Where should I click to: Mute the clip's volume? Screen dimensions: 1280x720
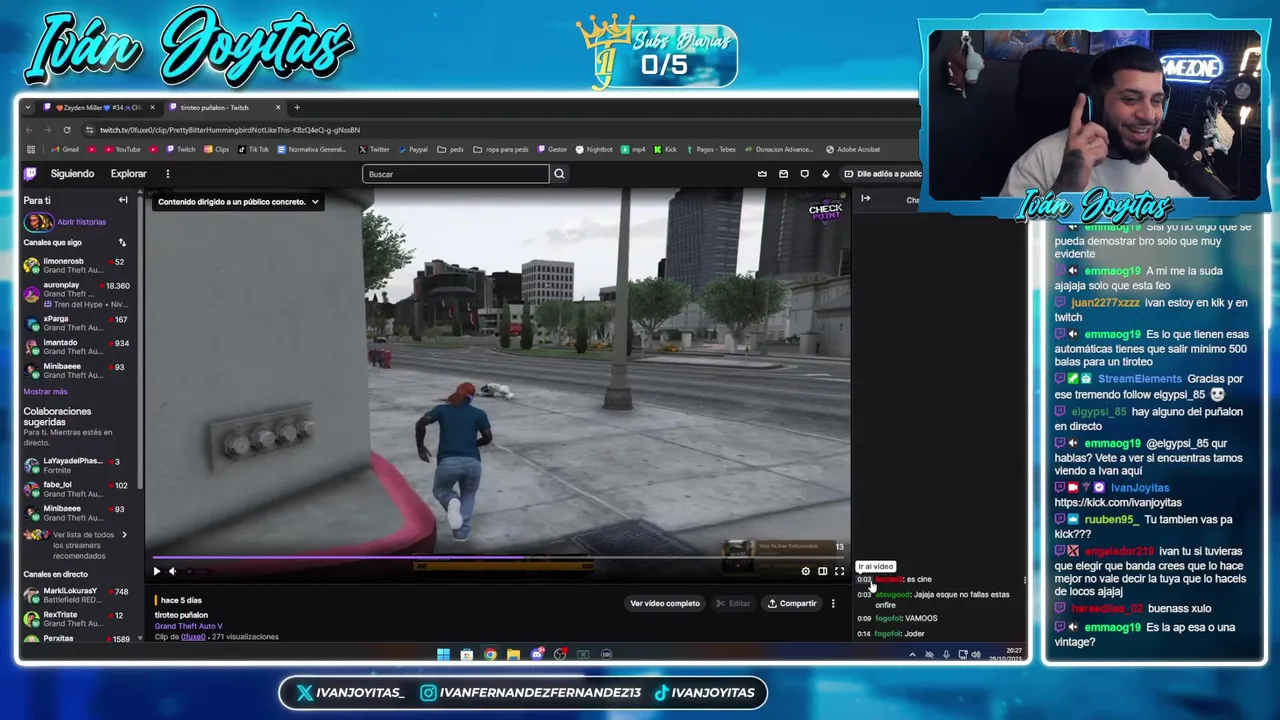[x=172, y=571]
